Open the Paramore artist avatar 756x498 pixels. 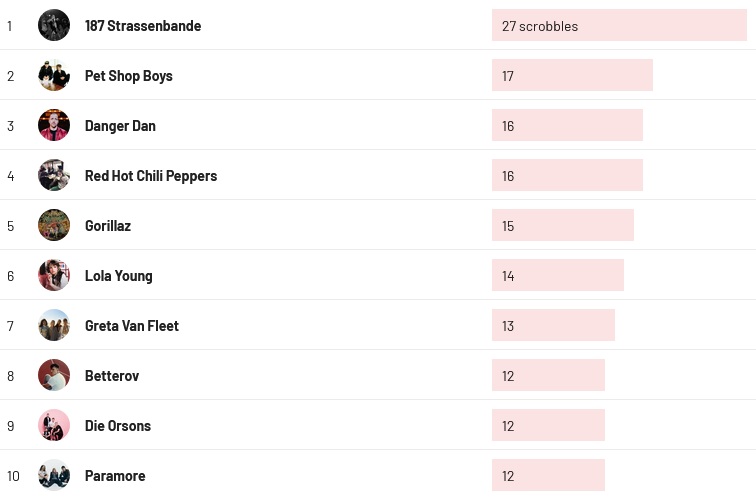54,475
